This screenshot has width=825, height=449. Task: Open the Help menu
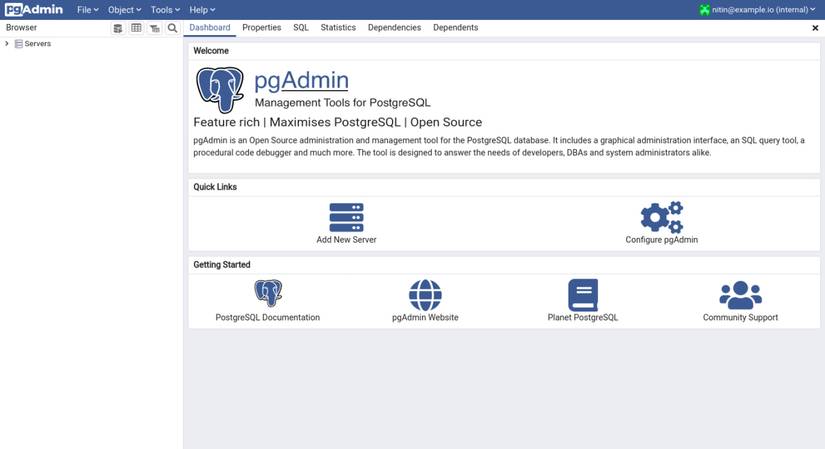(202, 9)
